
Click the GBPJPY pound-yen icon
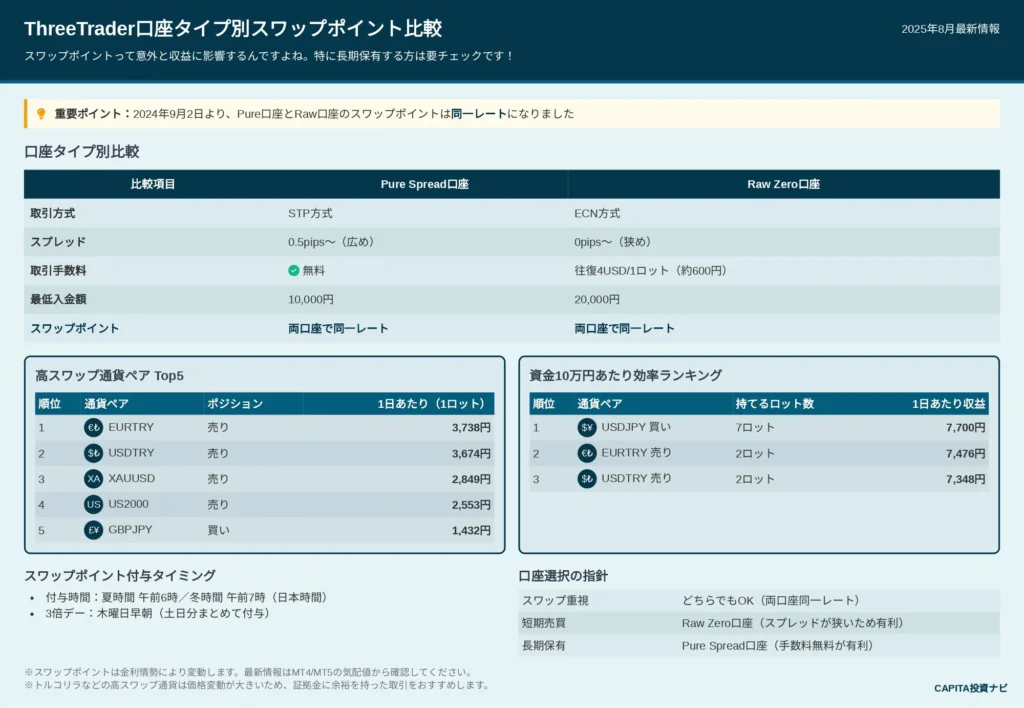point(93,530)
